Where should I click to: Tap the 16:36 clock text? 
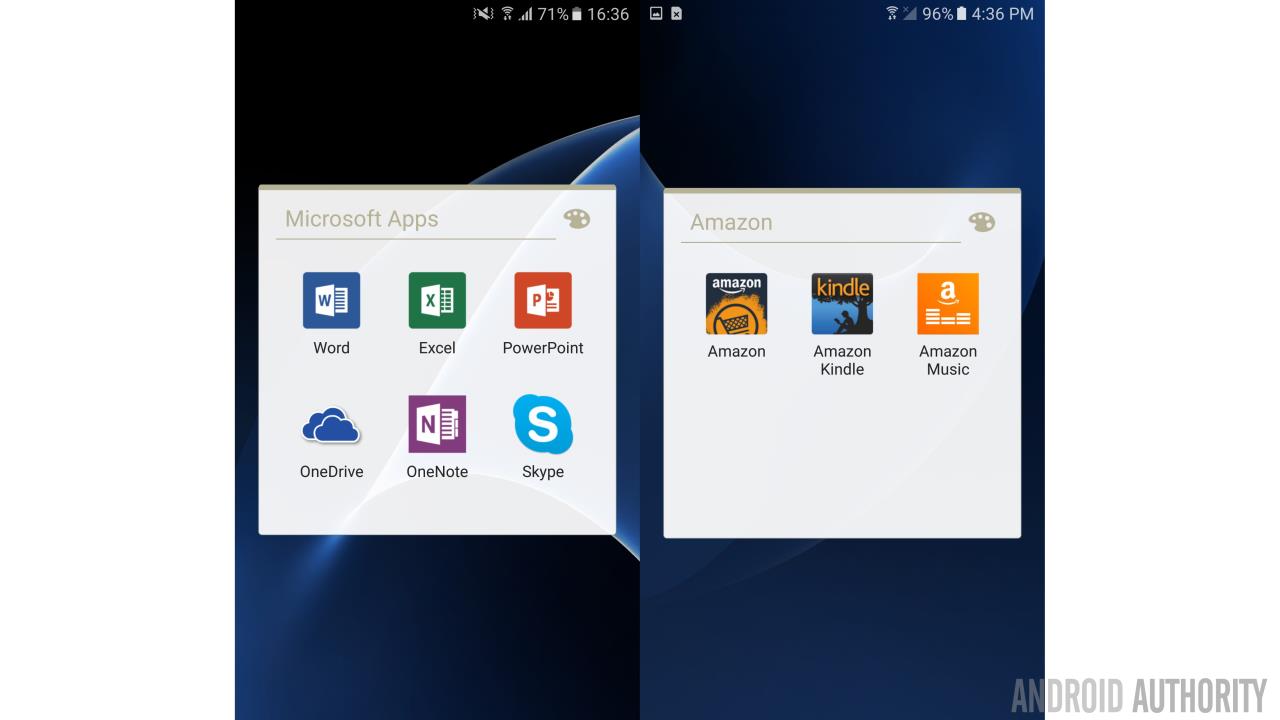click(608, 14)
